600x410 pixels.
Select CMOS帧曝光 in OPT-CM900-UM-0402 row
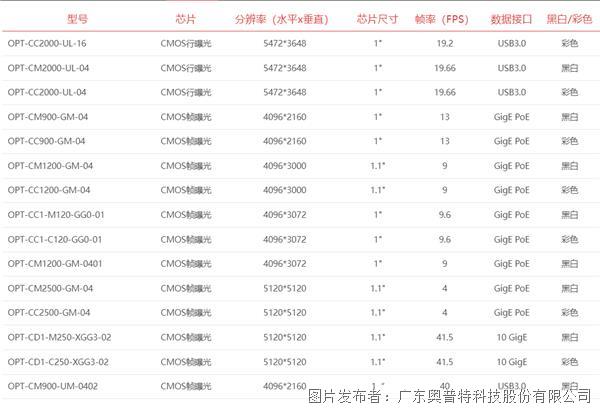[x=186, y=386]
